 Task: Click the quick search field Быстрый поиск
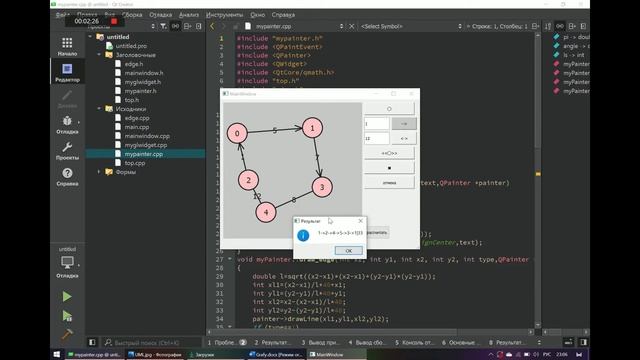coord(152,342)
